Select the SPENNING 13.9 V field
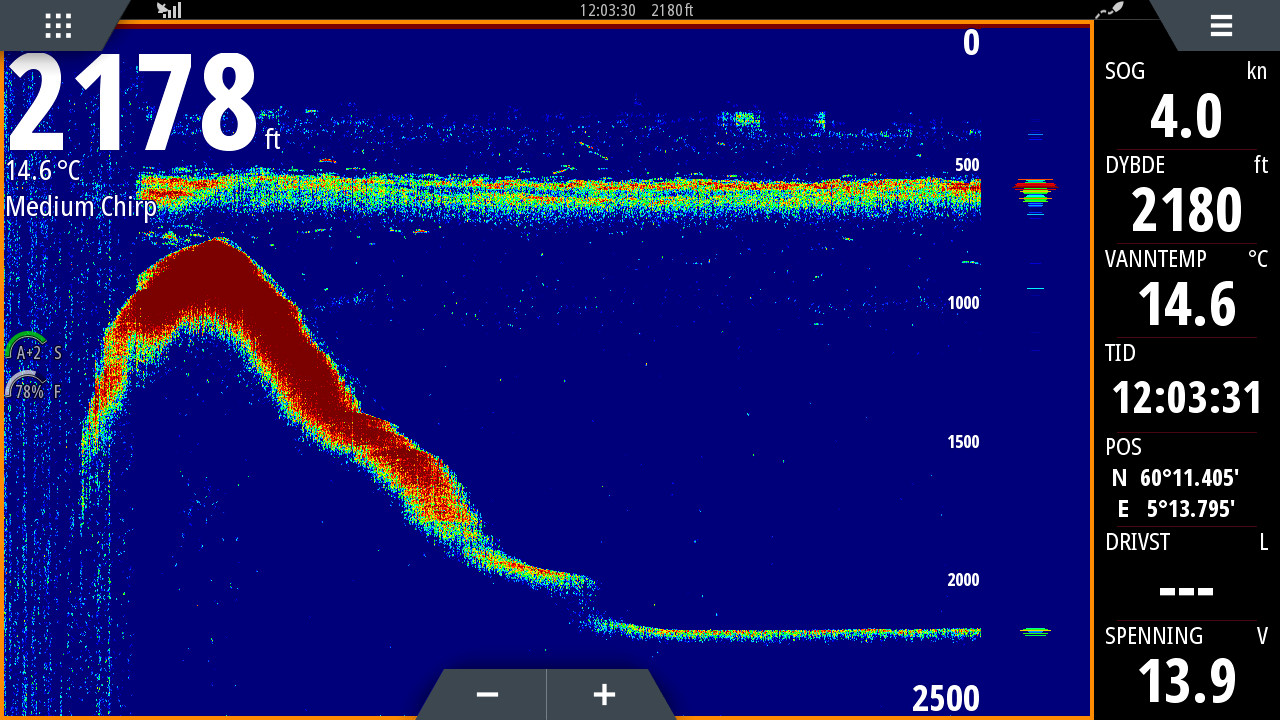Screen dimensions: 1280x720 click(1186, 668)
